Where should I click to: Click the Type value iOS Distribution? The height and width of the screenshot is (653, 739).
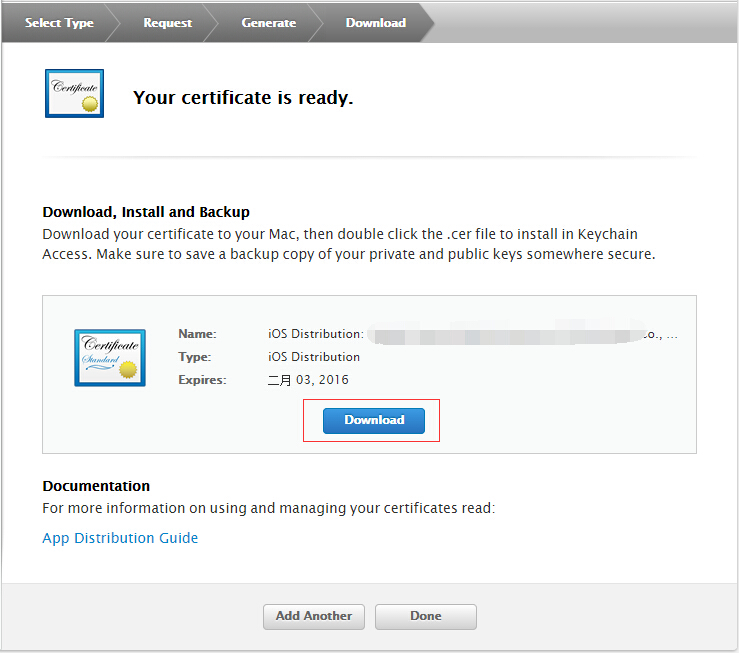click(x=314, y=357)
